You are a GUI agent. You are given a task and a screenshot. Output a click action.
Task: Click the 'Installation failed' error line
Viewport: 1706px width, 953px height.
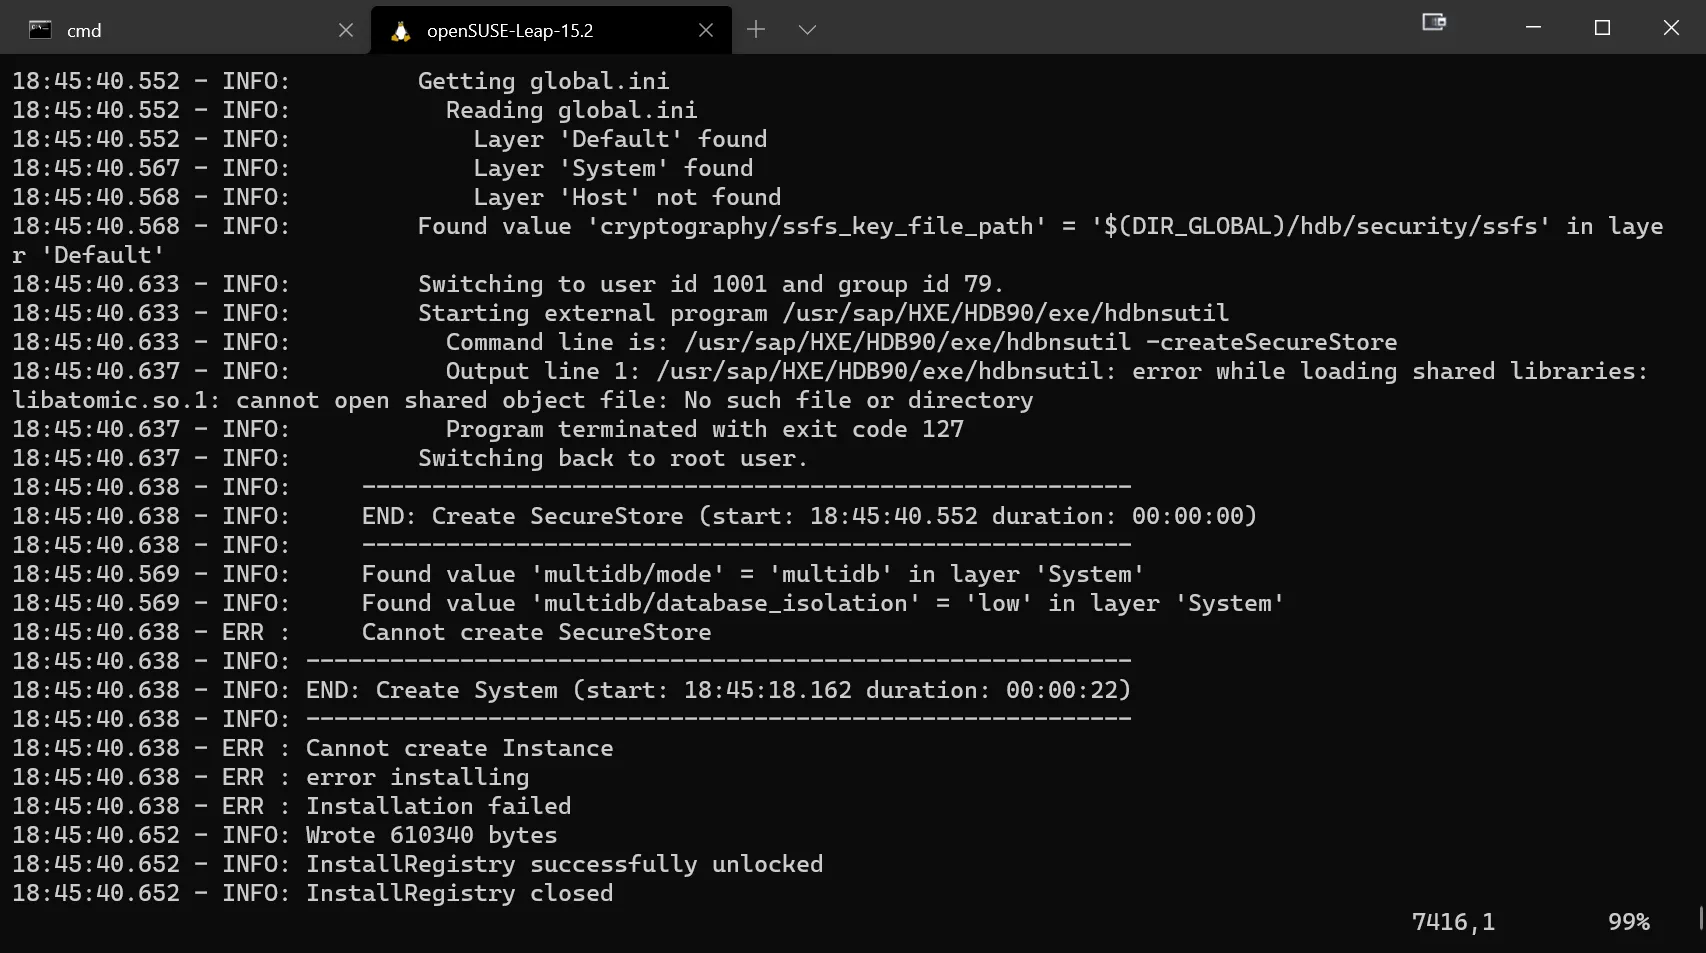point(438,806)
